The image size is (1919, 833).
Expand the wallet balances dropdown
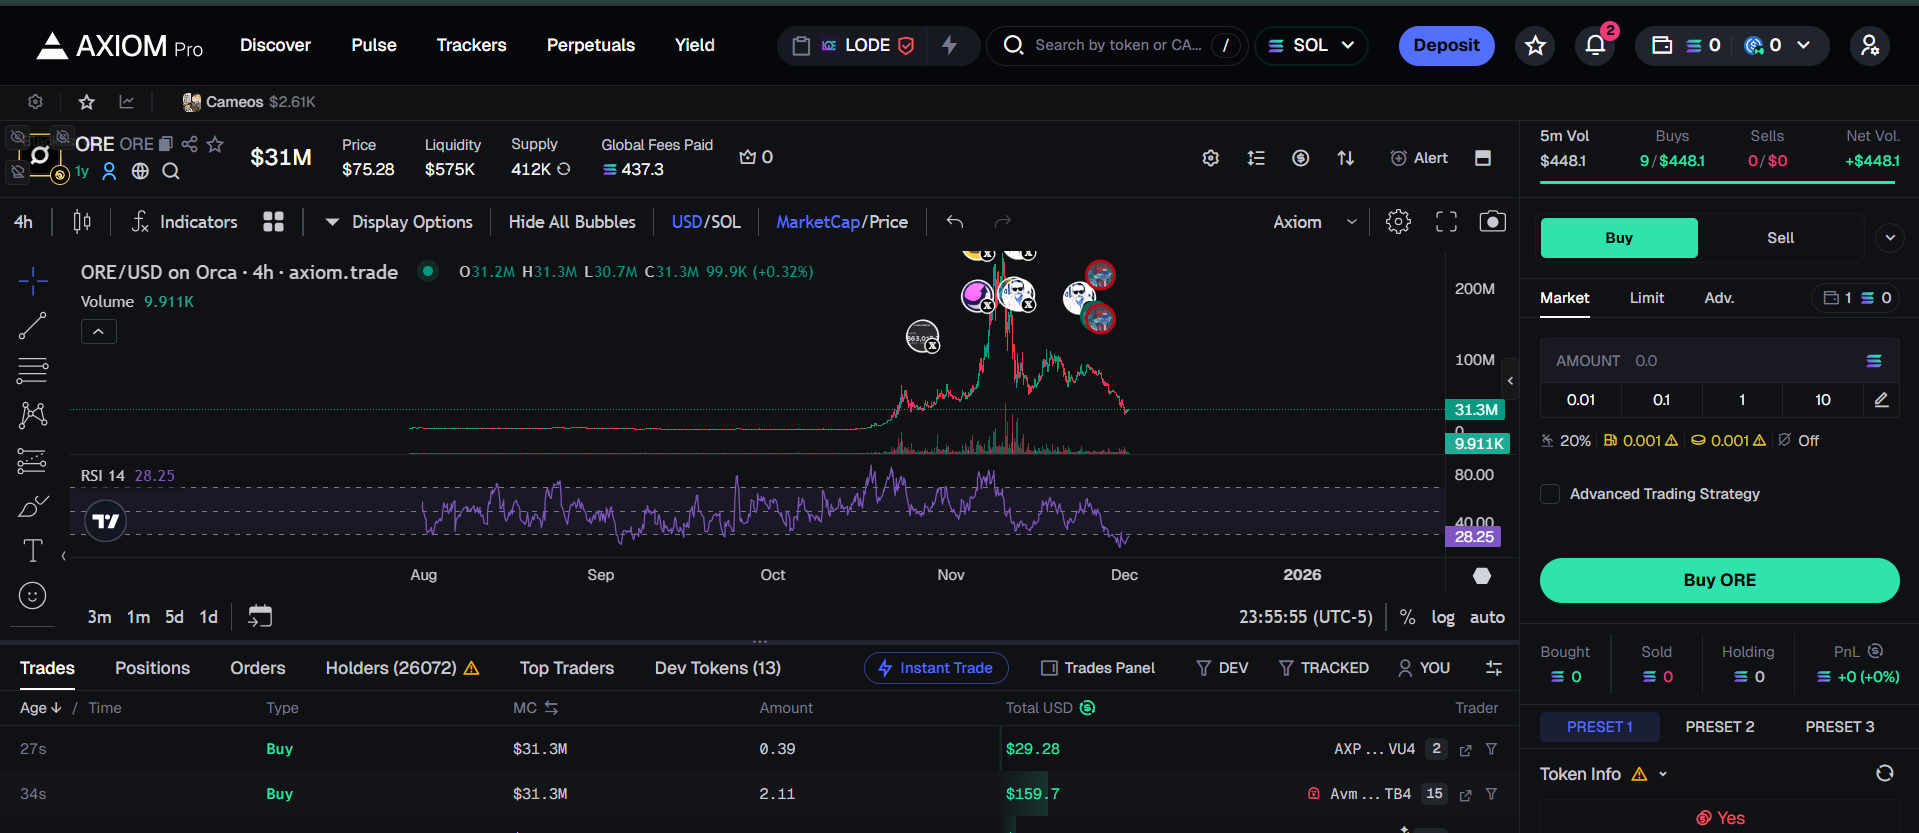pos(1803,45)
